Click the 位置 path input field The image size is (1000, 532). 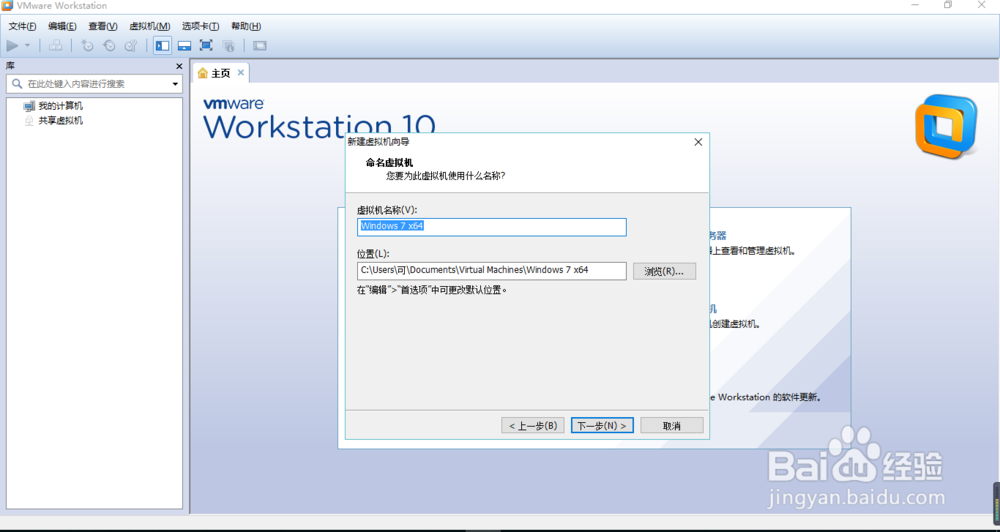click(x=492, y=270)
